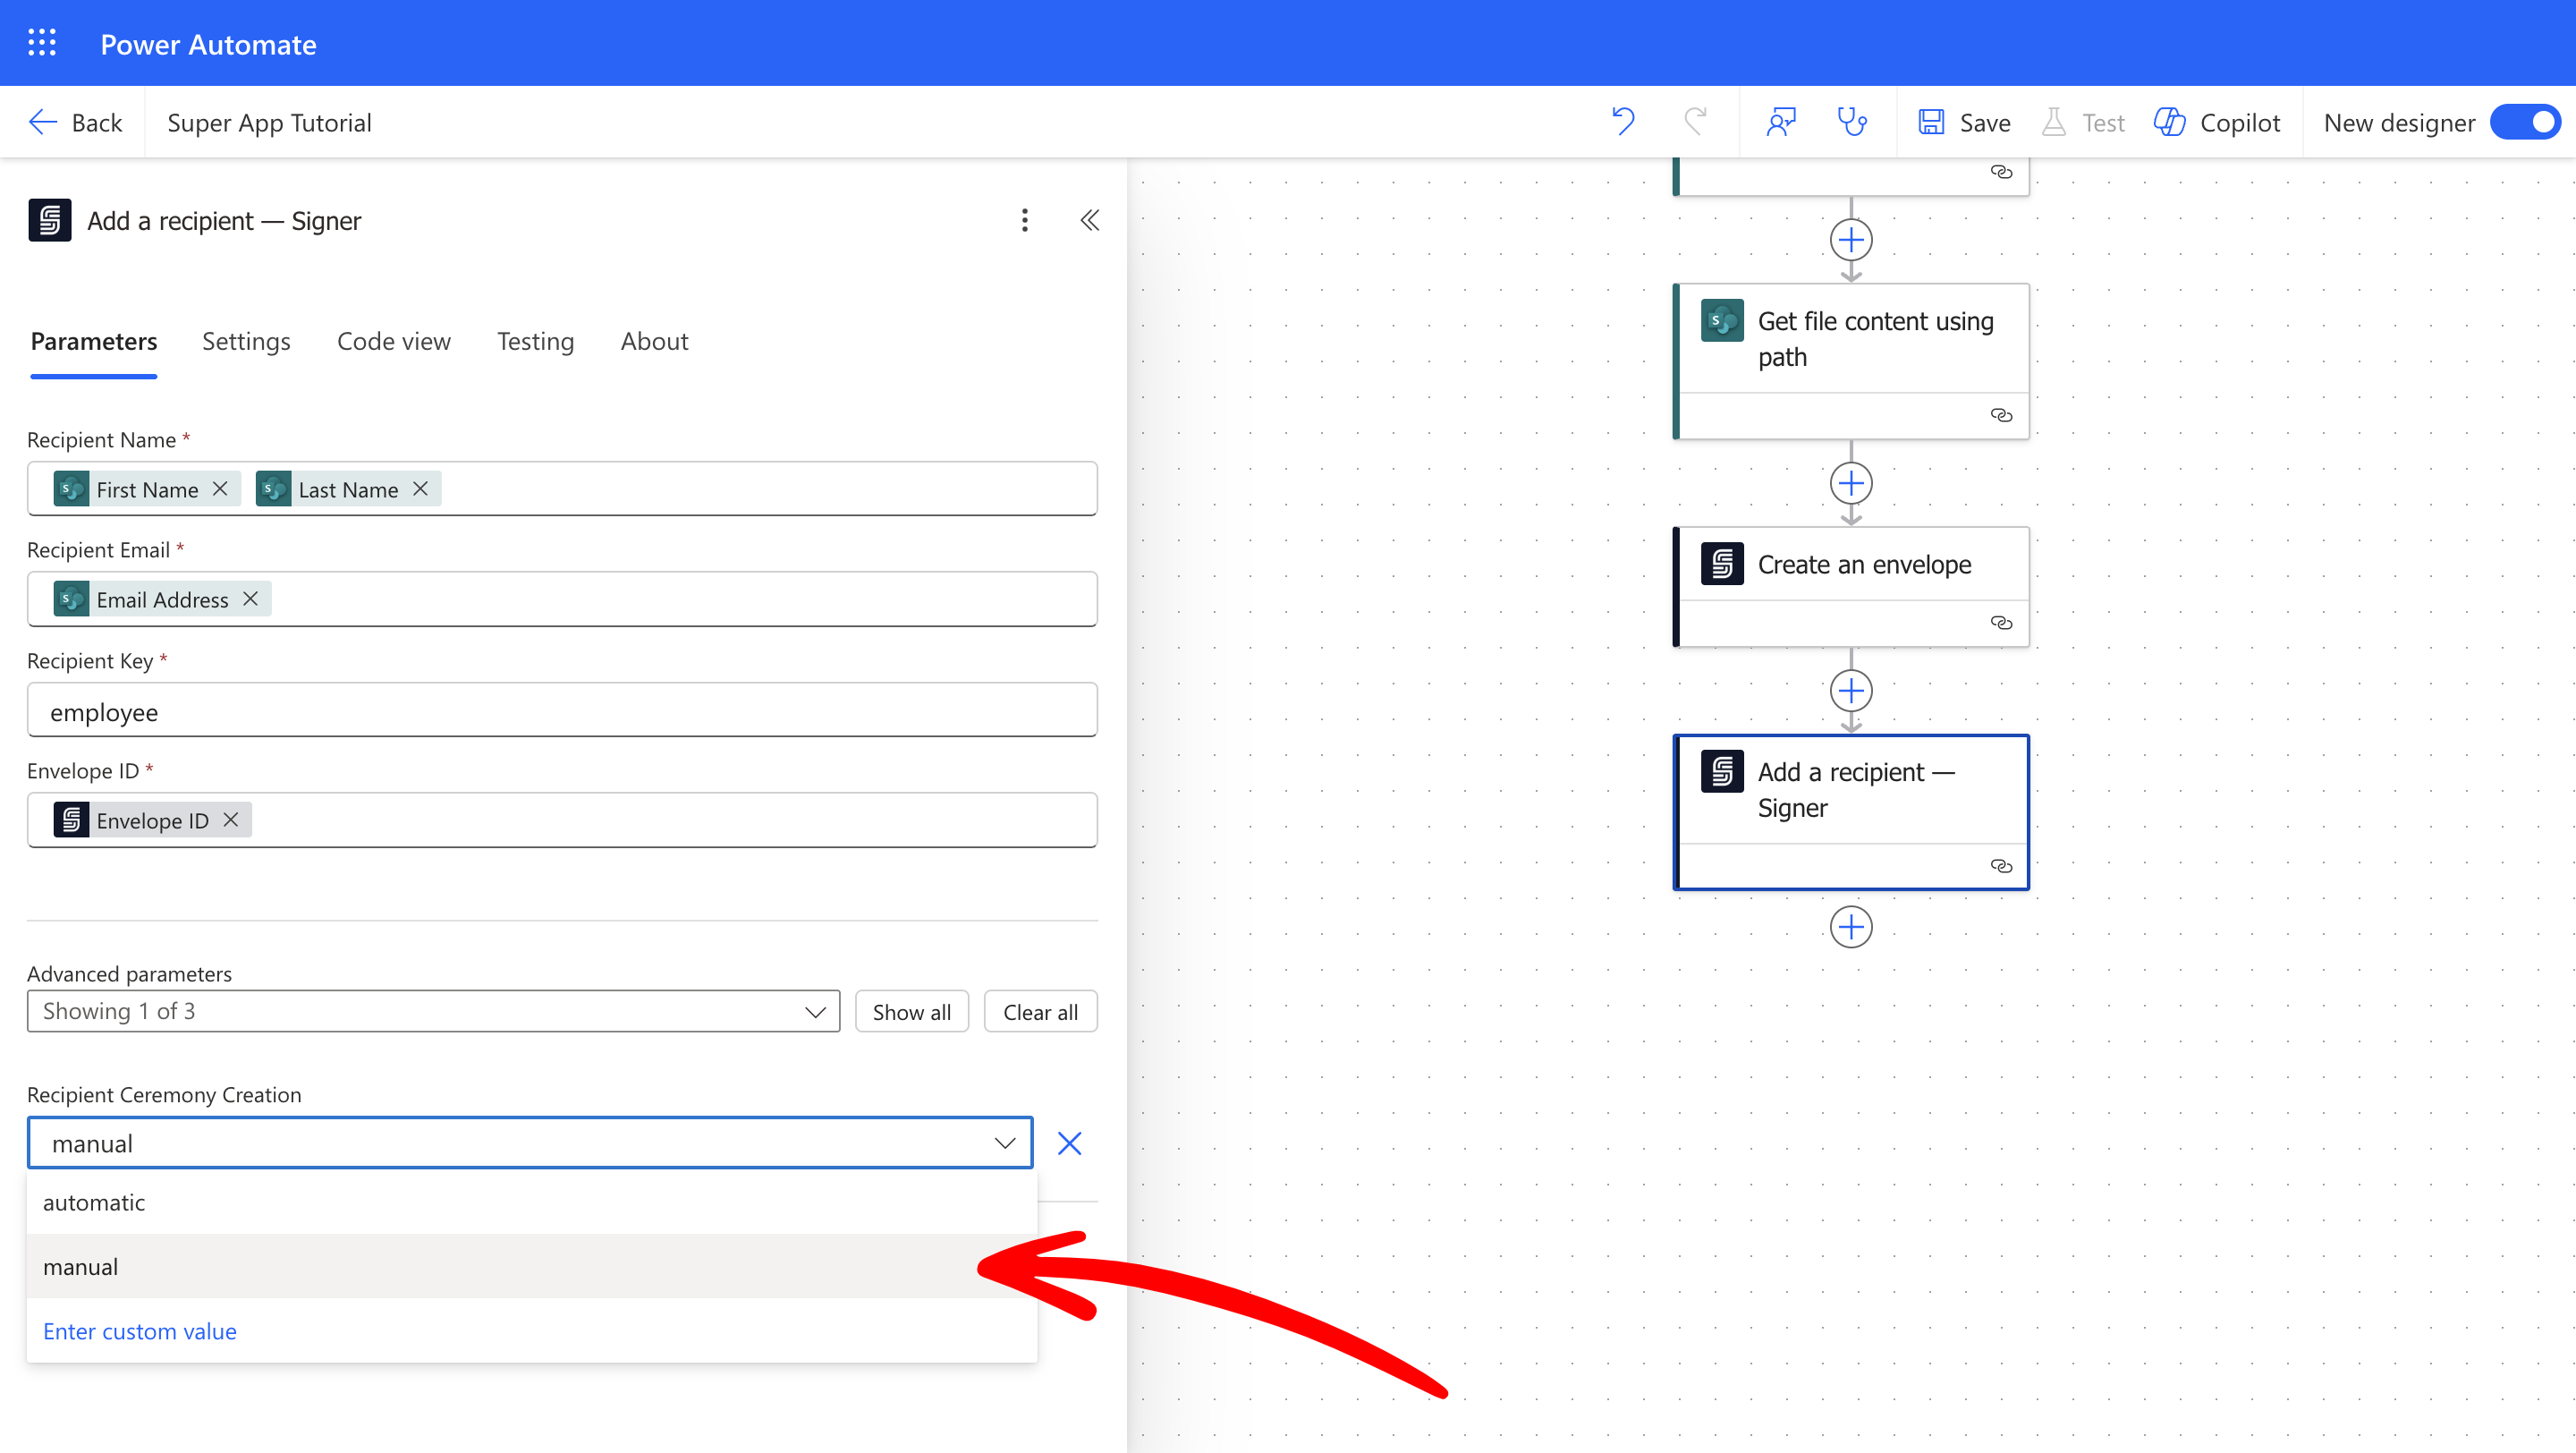Open the Microsoft 365 app launcher grid
2576x1453 pixels.
[x=42, y=42]
